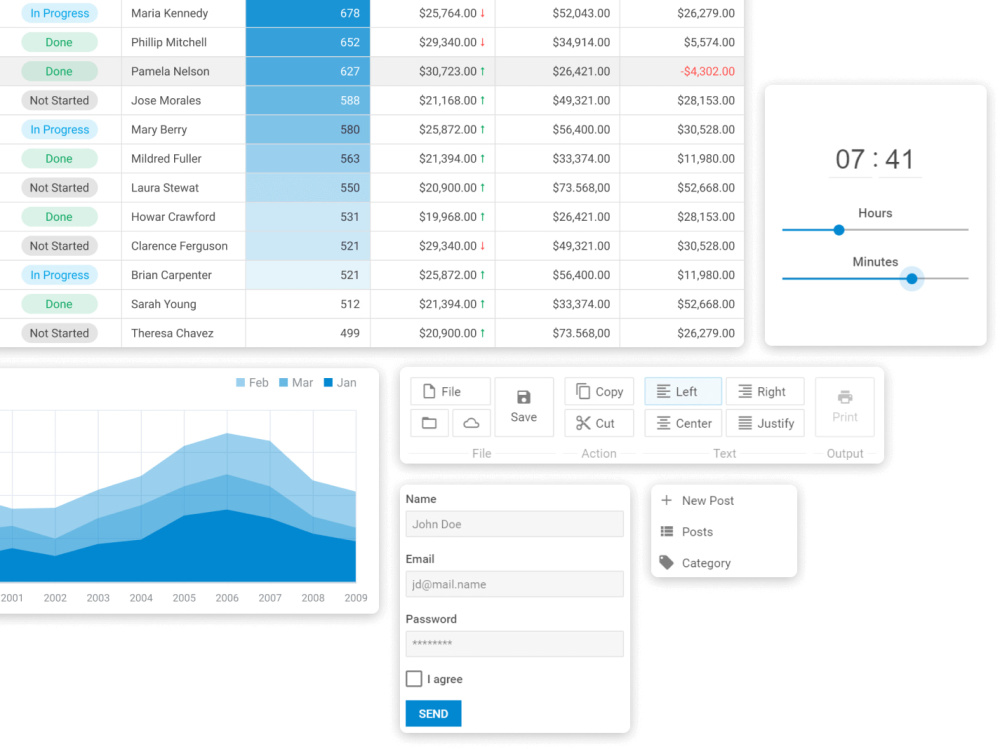This screenshot has width=1000, height=749.
Task: Toggle the Mar legend swatch
Action: coord(283,382)
